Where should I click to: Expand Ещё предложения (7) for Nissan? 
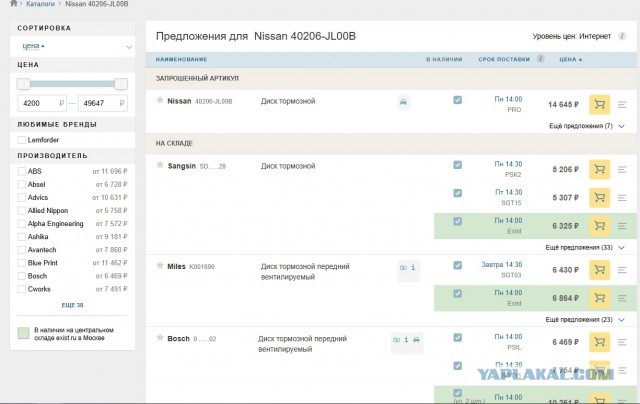coord(587,126)
